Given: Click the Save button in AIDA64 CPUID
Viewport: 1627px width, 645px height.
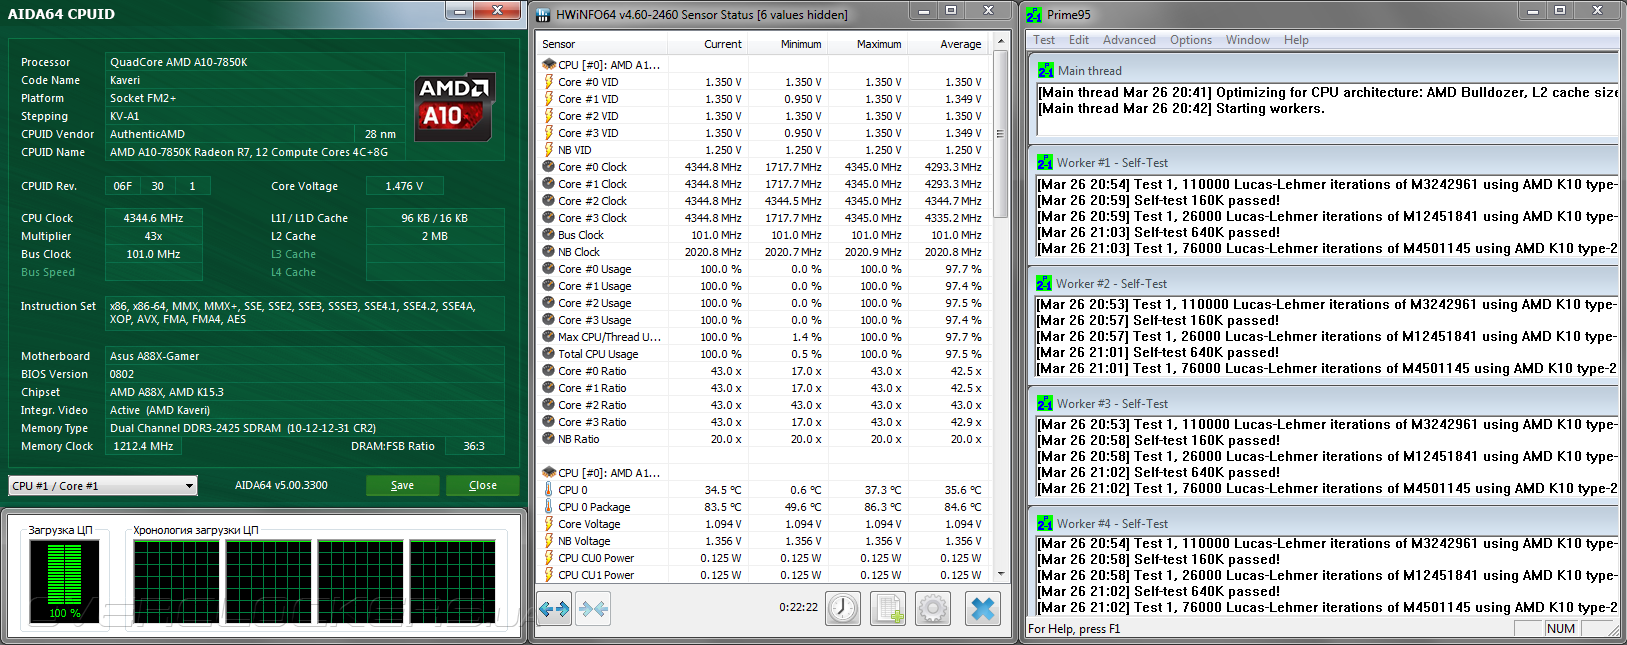Looking at the screenshot, I should [x=402, y=485].
